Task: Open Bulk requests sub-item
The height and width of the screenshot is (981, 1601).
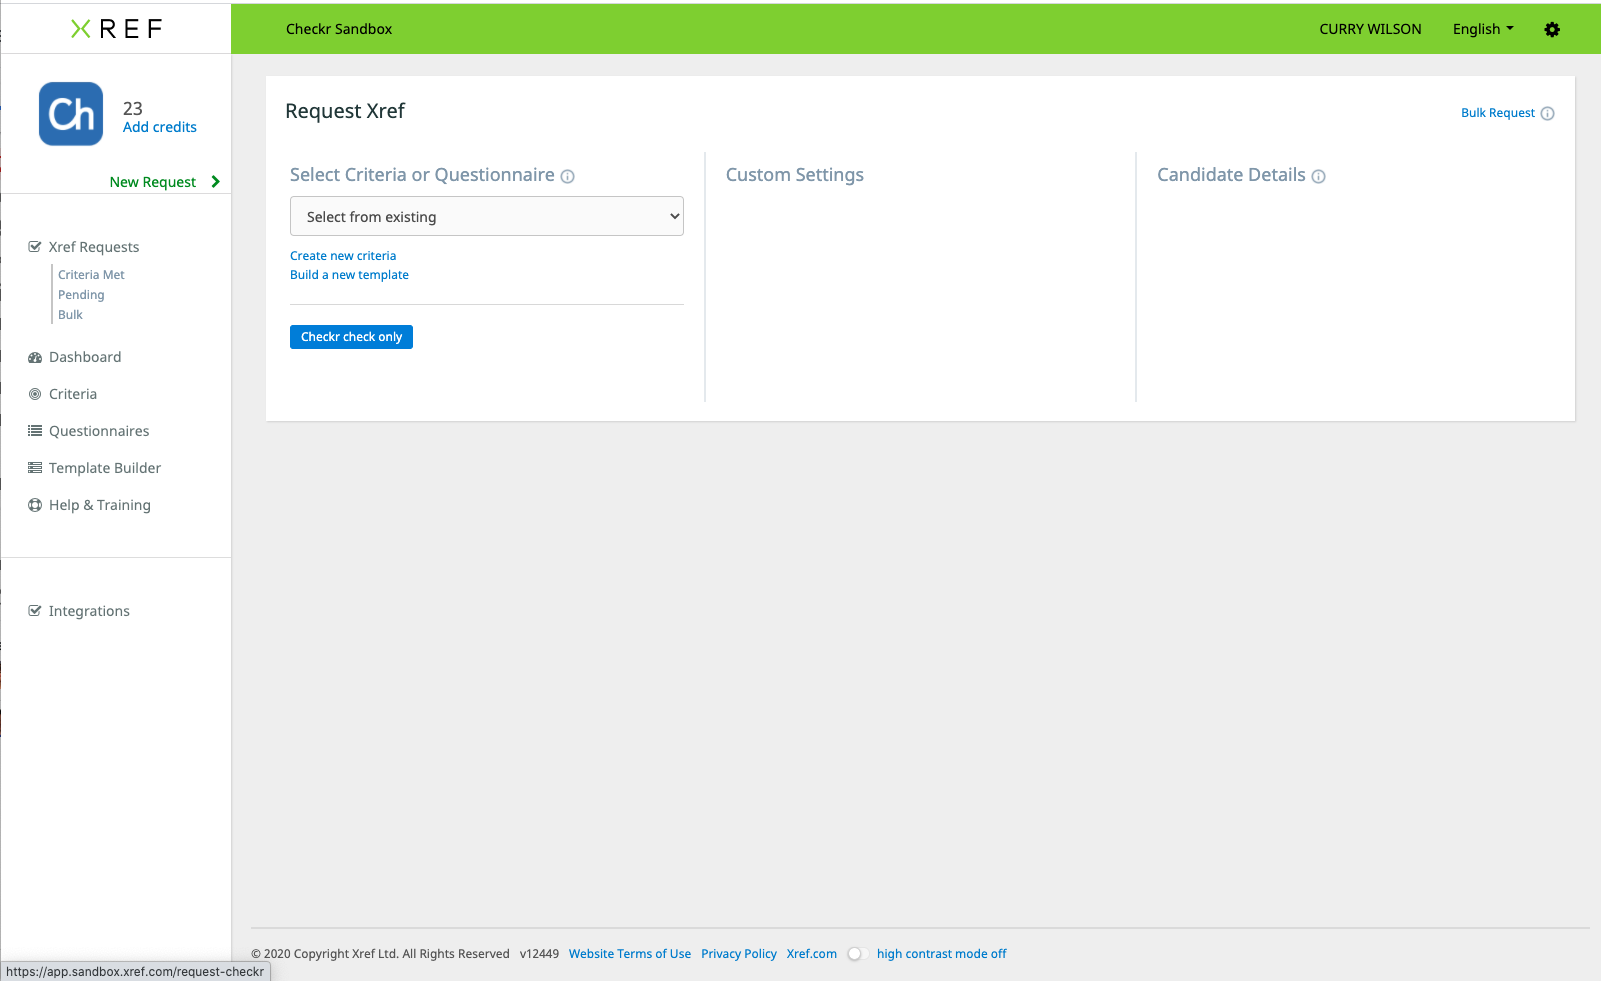Action: (70, 315)
